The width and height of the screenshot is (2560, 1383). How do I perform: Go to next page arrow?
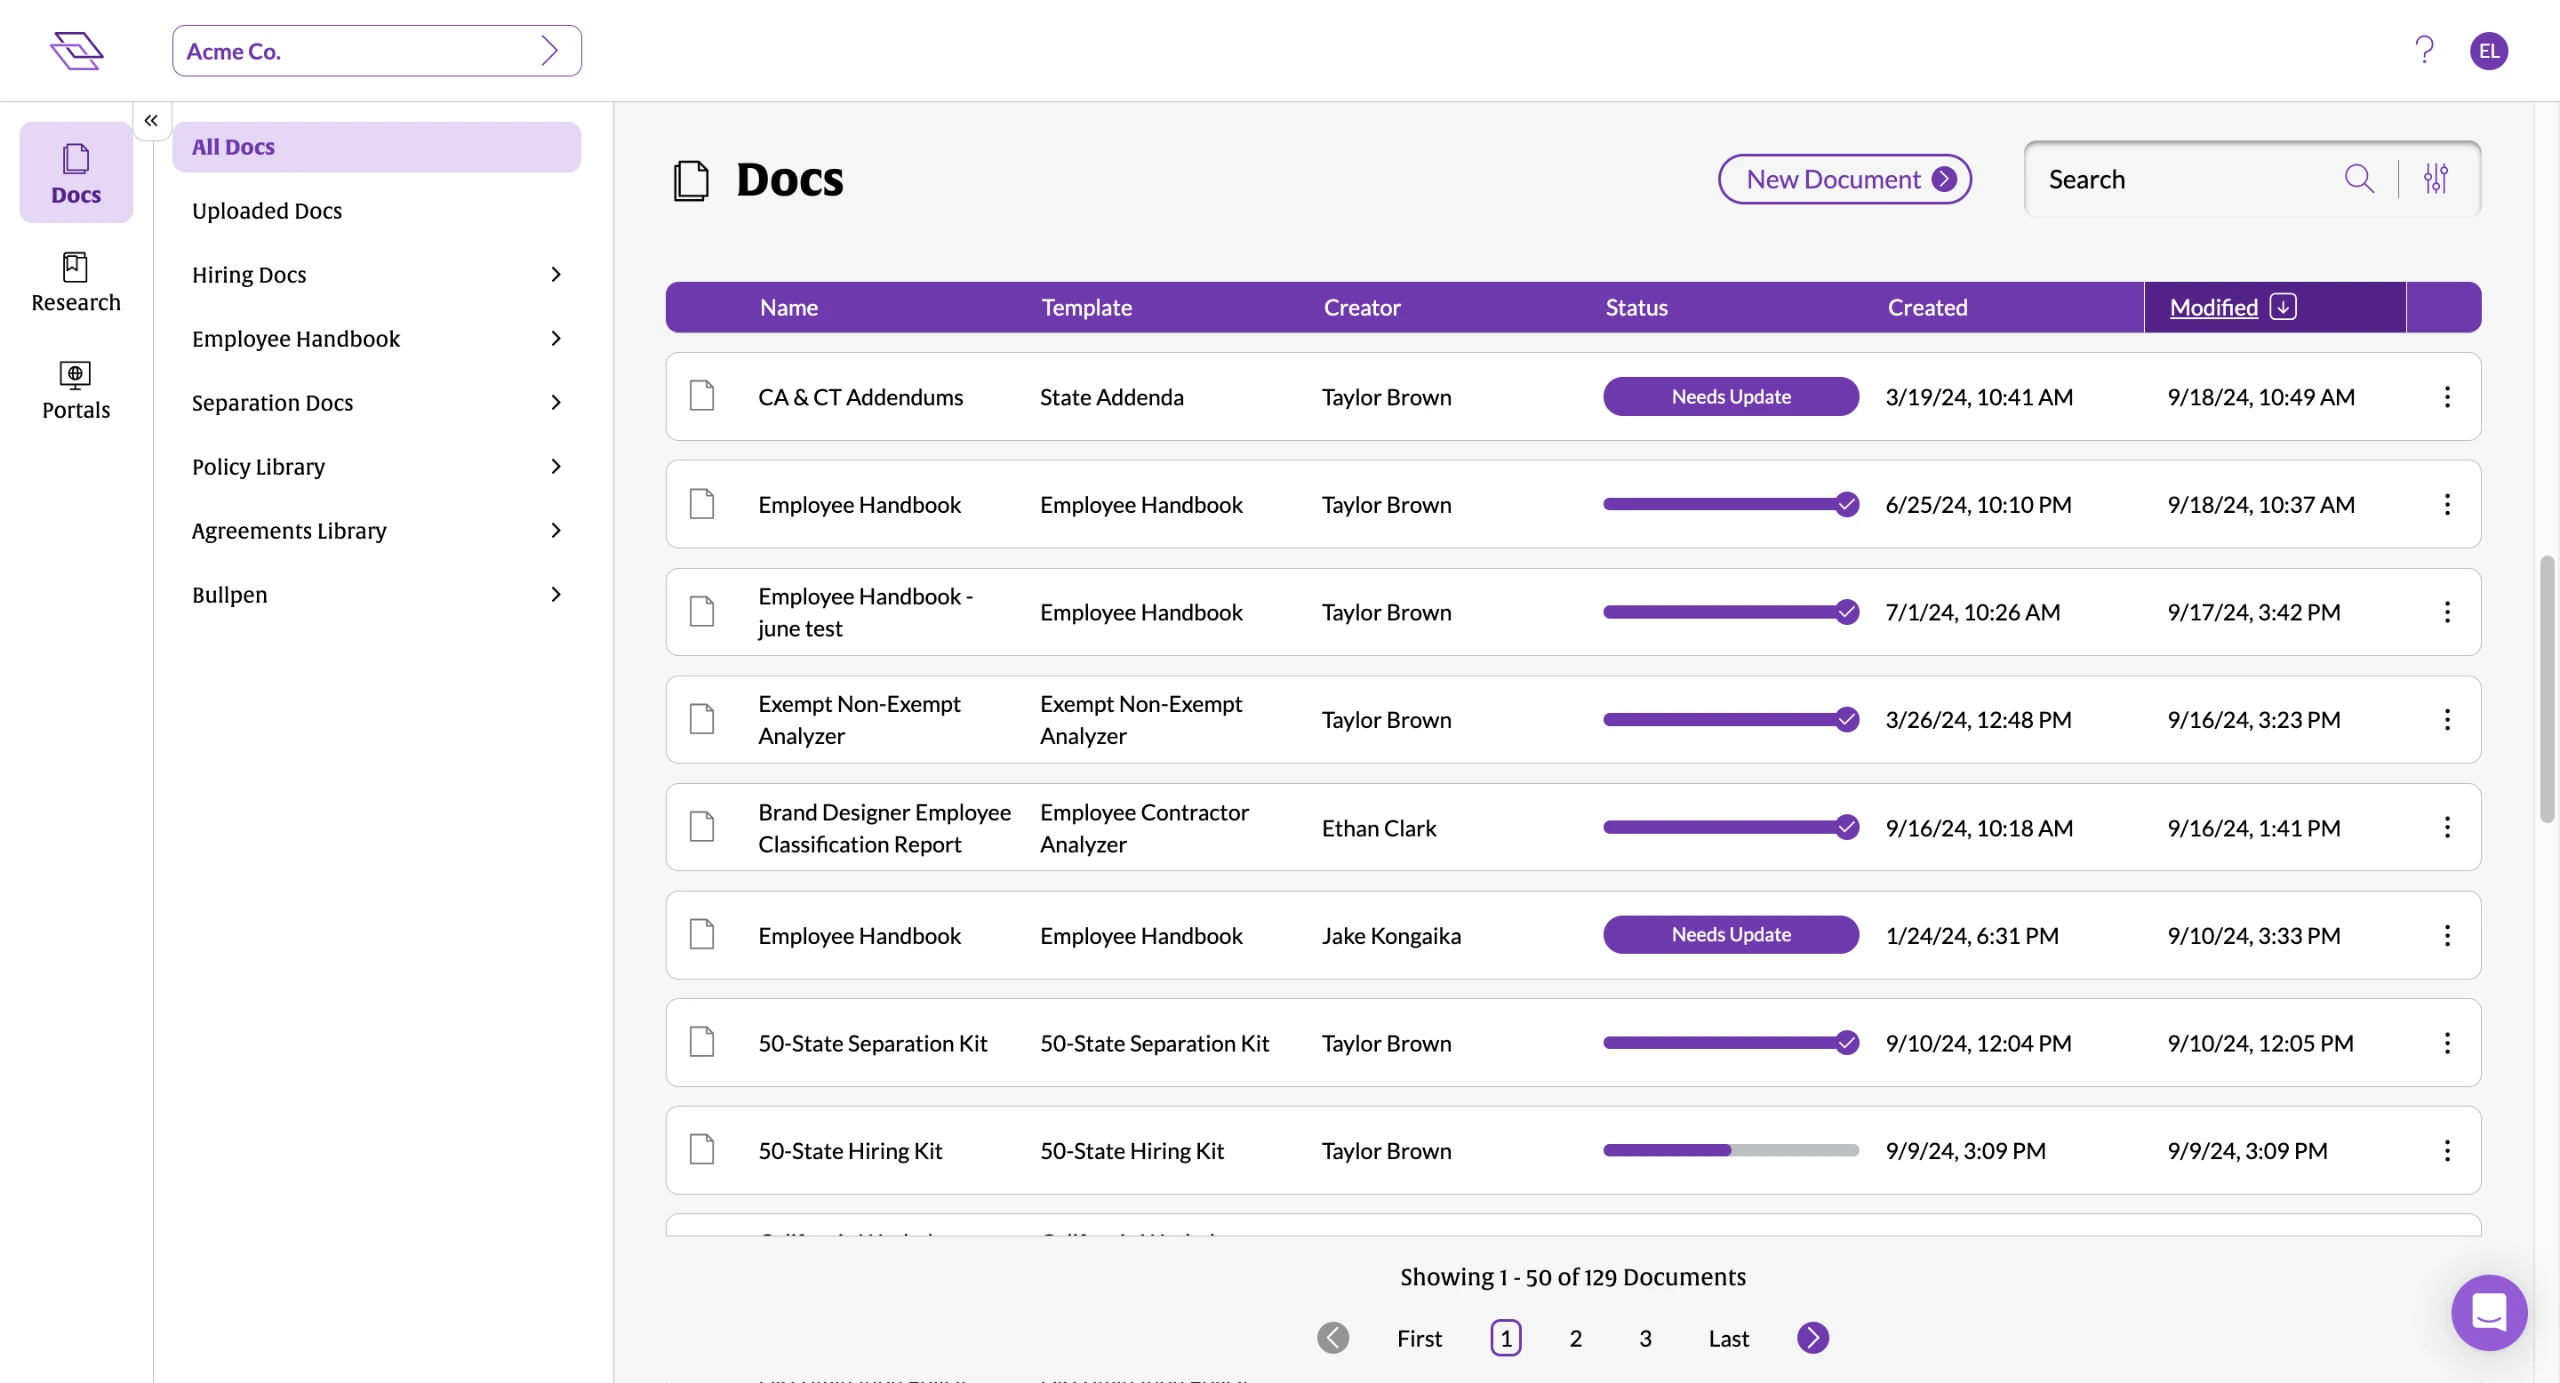[x=1813, y=1338]
